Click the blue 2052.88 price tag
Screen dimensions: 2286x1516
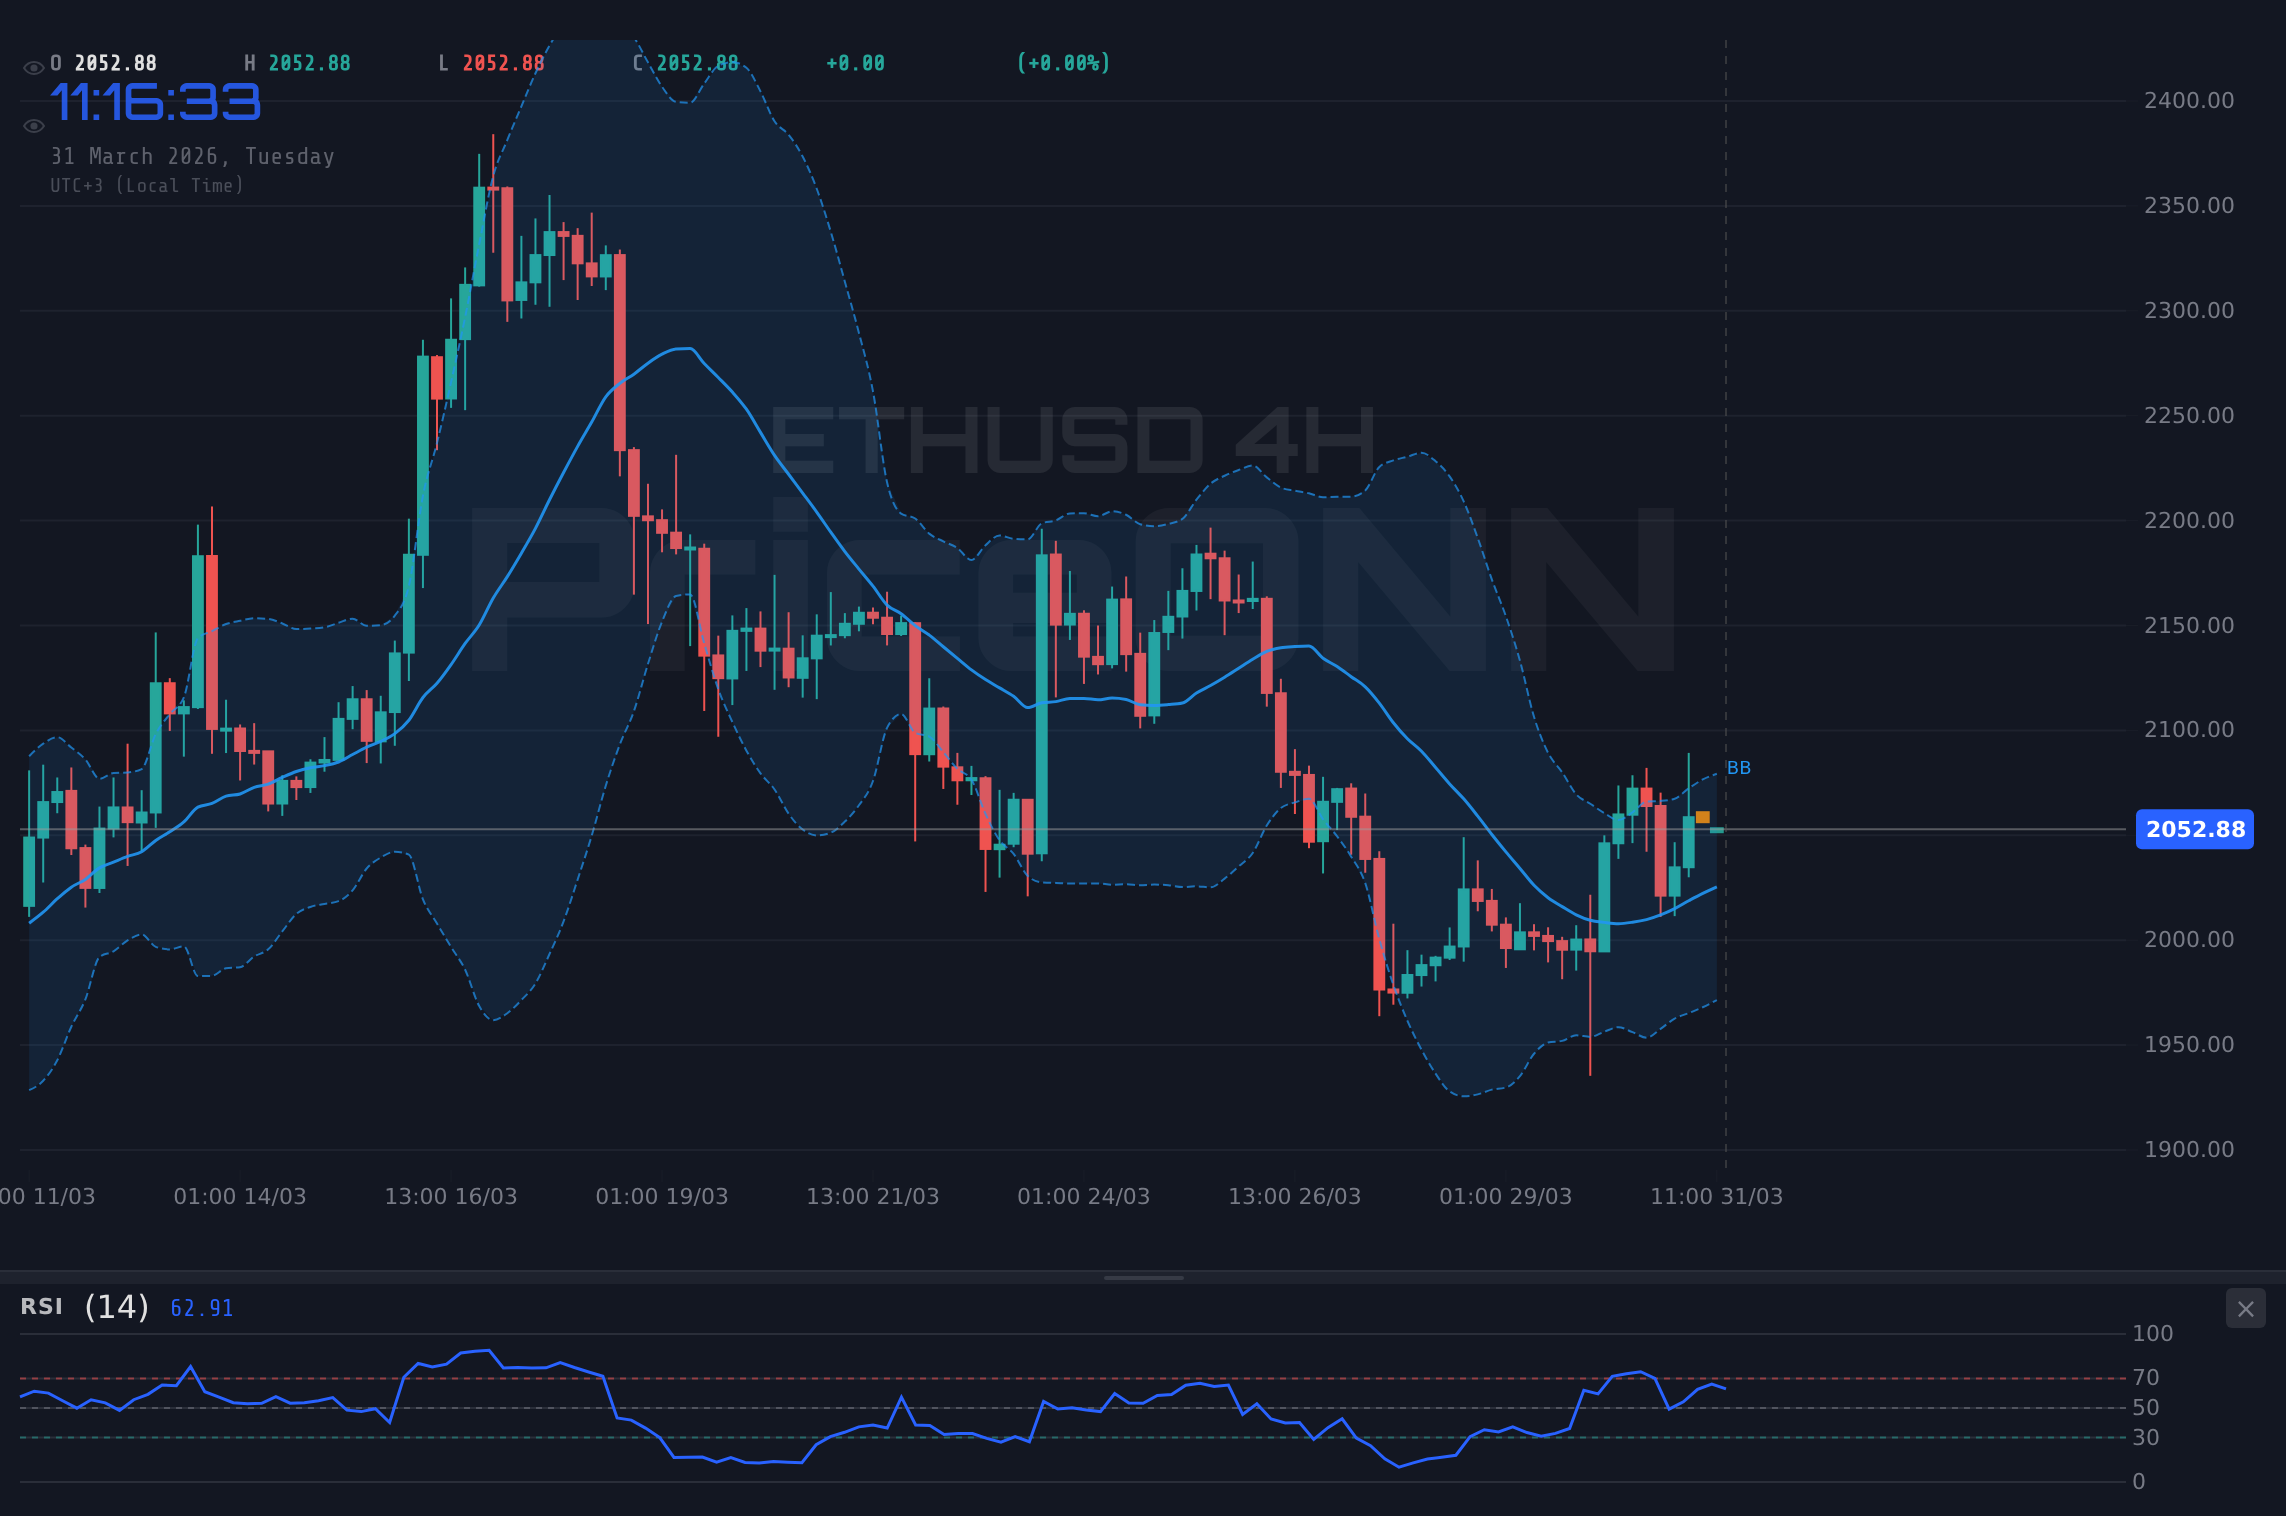[2195, 829]
